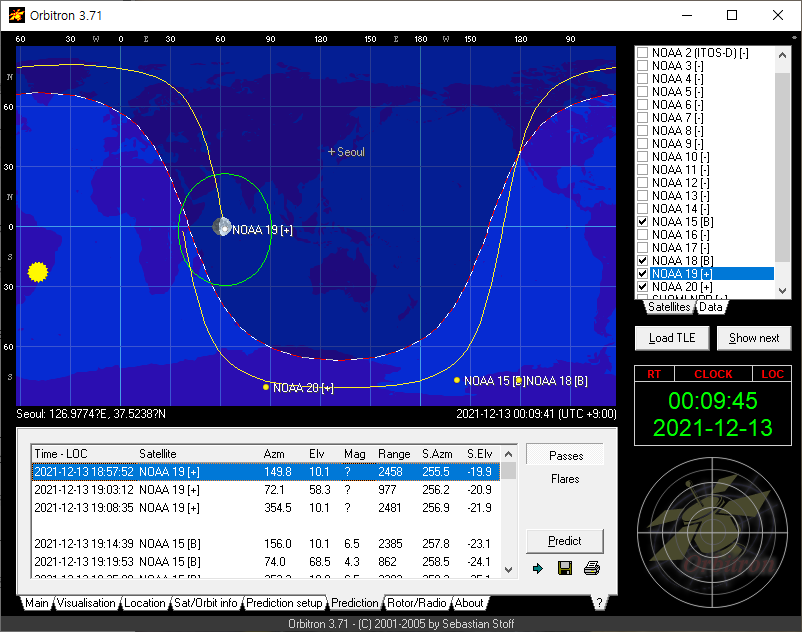Check the NOAA 14 [-] satellite

click(643, 209)
